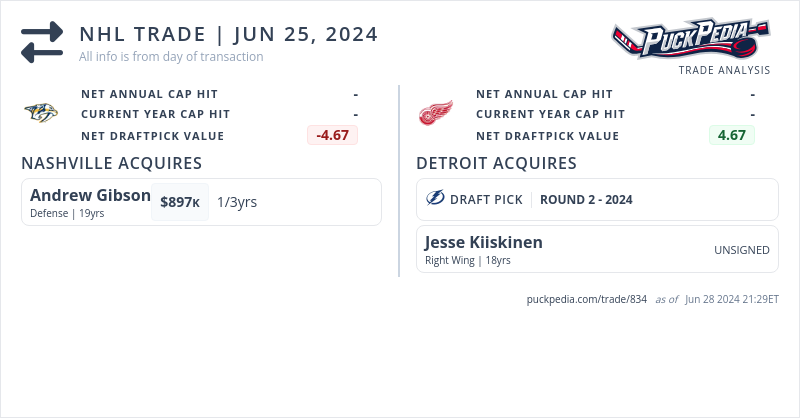Click the puckpedia.com/trade/834 link
Screen dimensions: 800x418
[587, 299]
